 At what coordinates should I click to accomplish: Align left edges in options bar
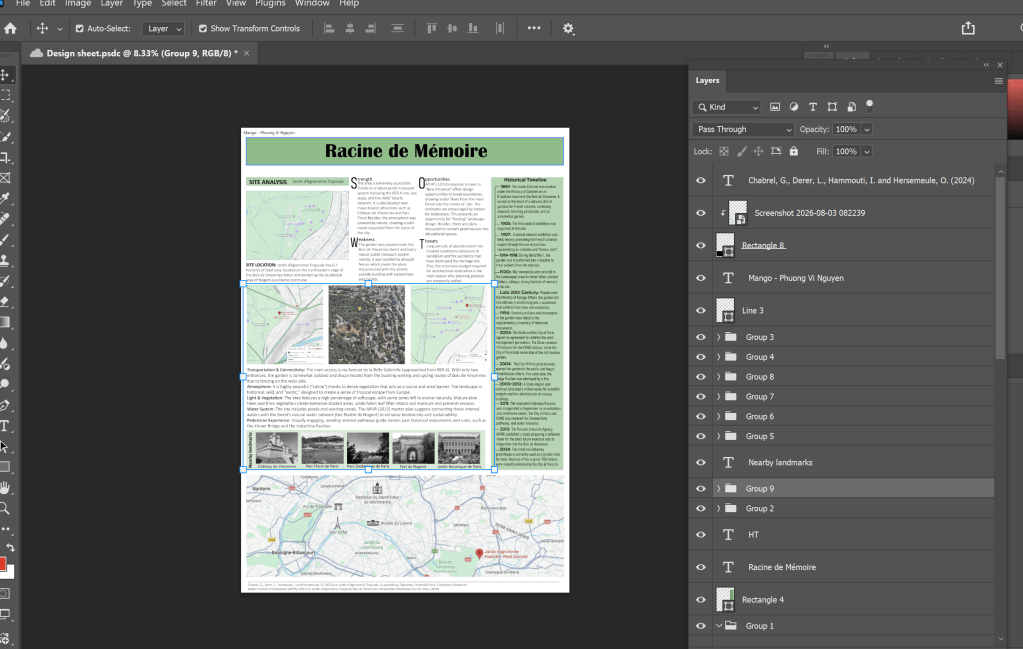pyautogui.click(x=329, y=29)
